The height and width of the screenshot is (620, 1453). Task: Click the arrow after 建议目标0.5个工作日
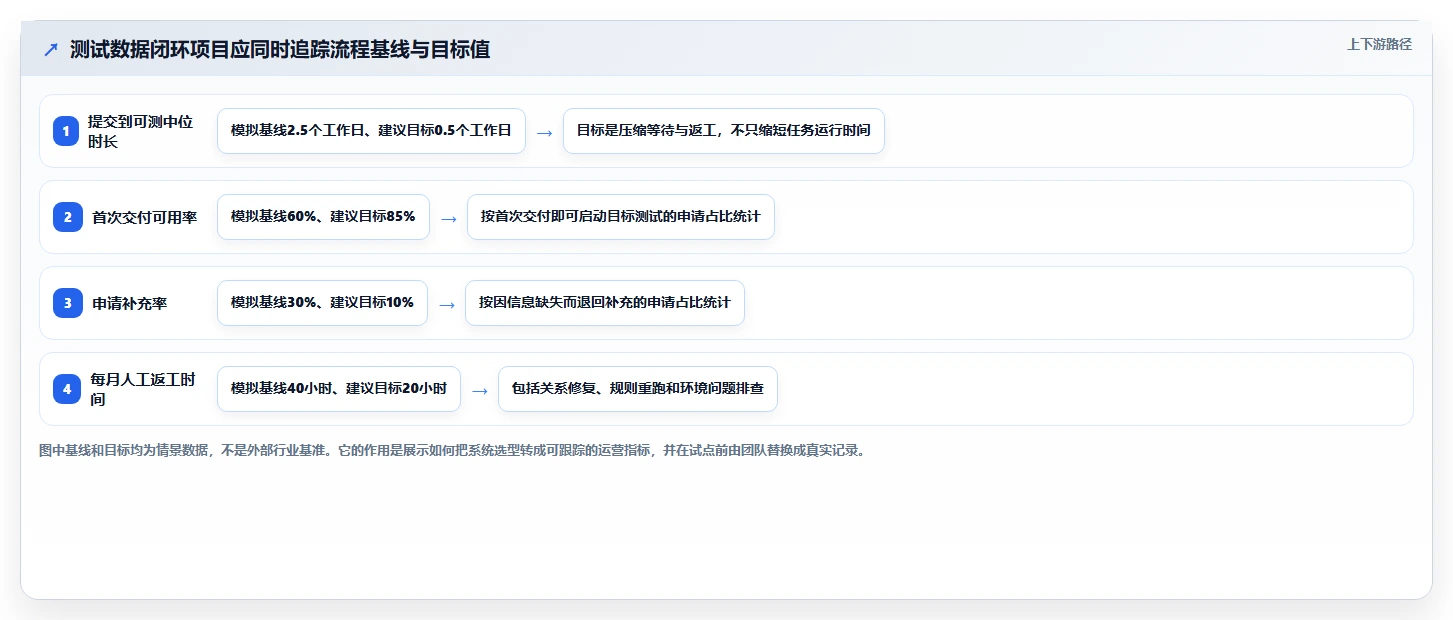tap(545, 132)
